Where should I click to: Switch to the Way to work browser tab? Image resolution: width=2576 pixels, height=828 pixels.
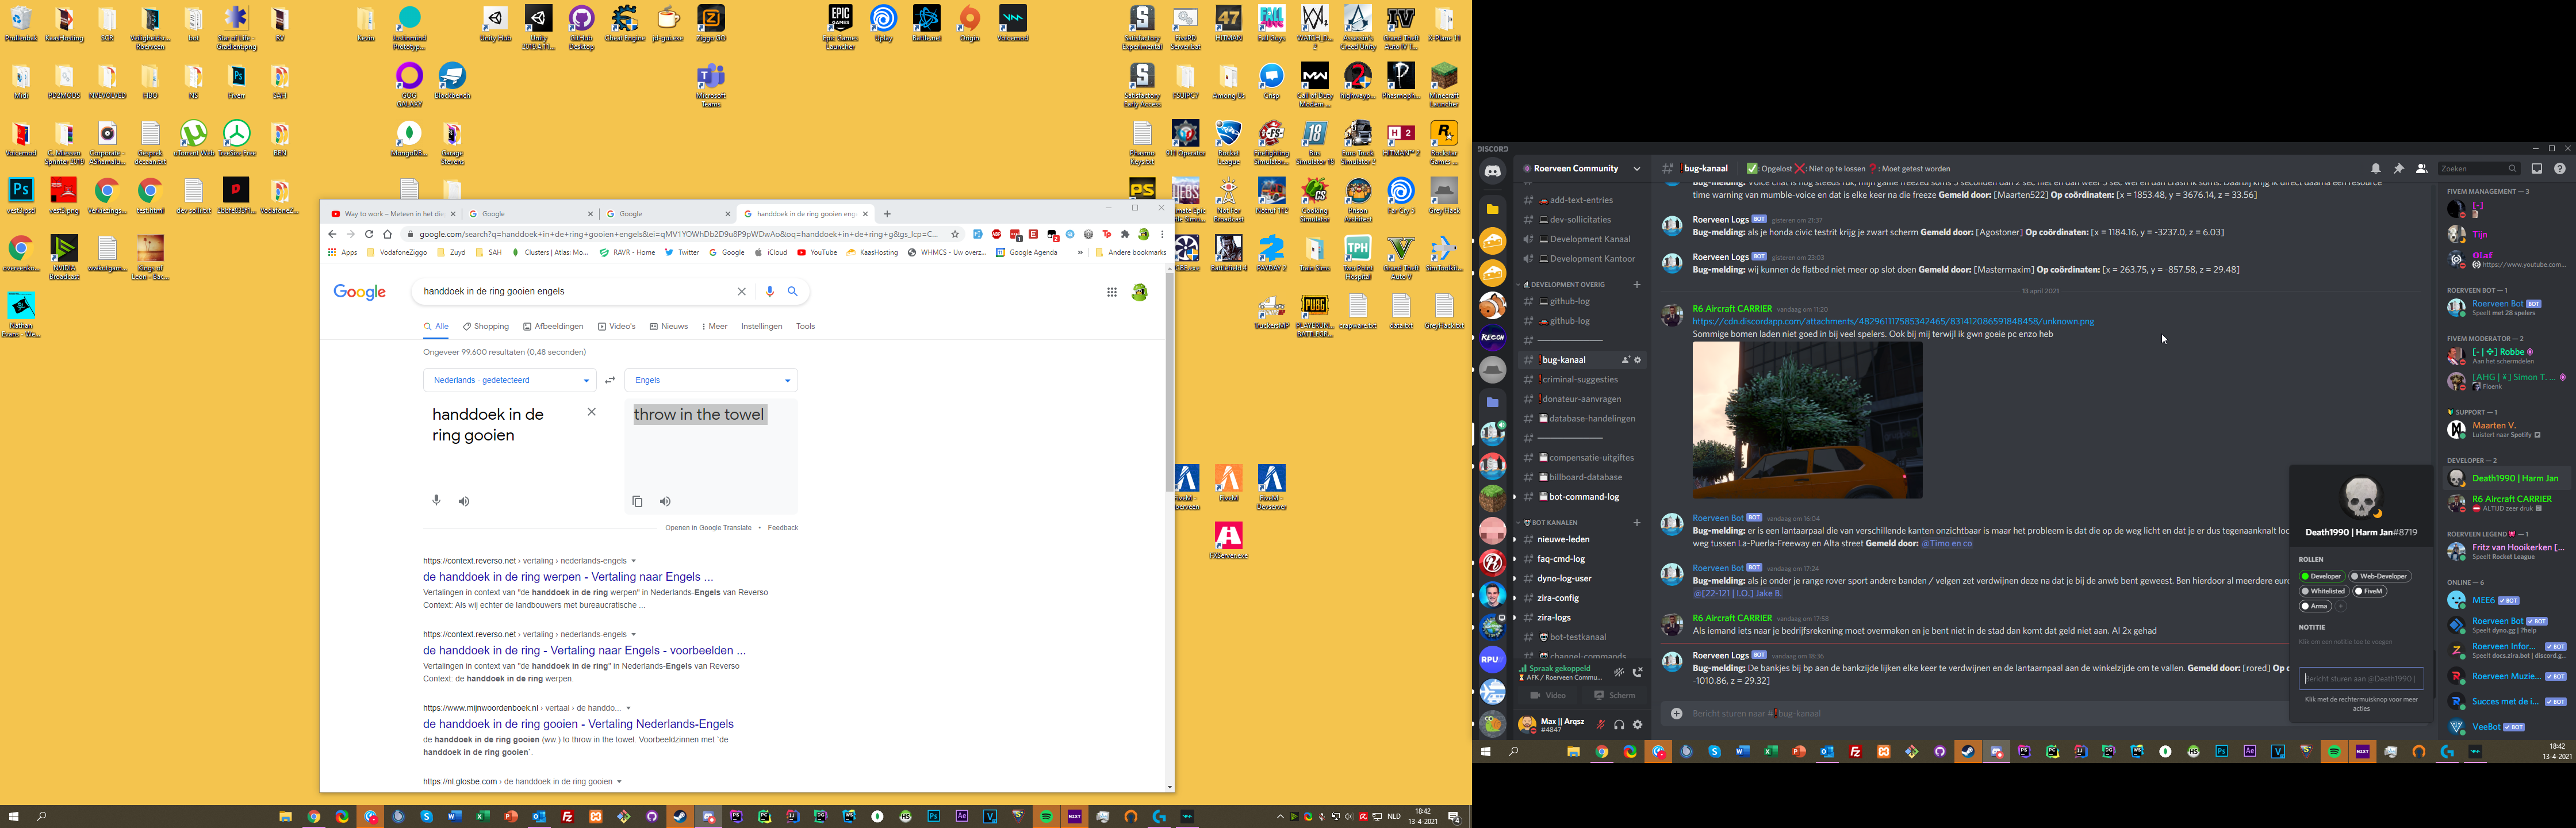tap(387, 214)
